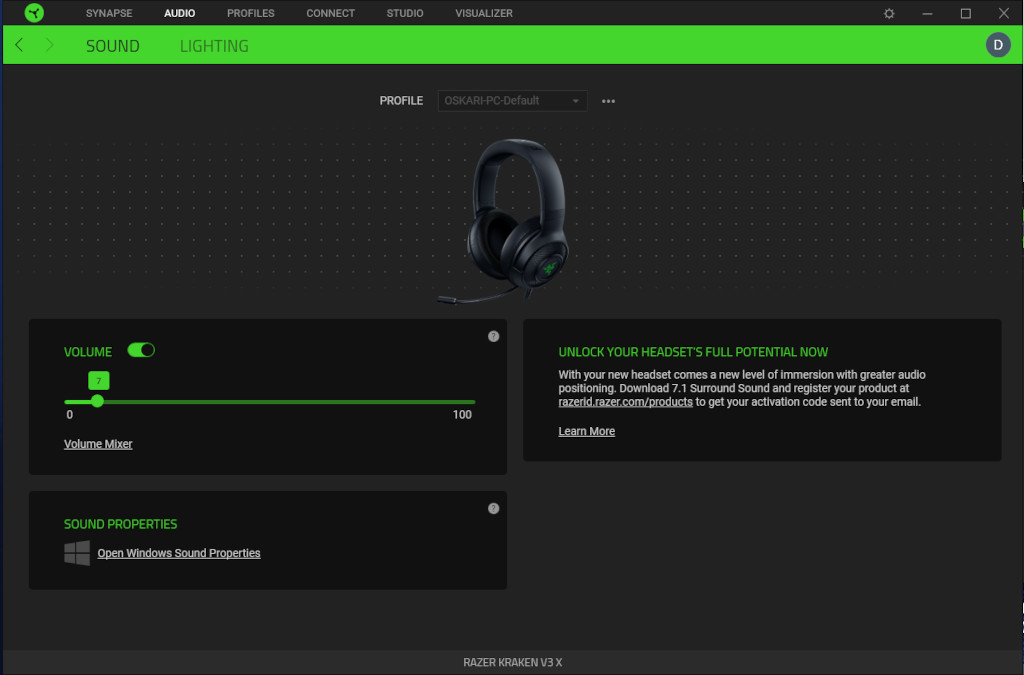Toggle the Volume switch off
The width and height of the screenshot is (1024, 675).
pos(141,351)
